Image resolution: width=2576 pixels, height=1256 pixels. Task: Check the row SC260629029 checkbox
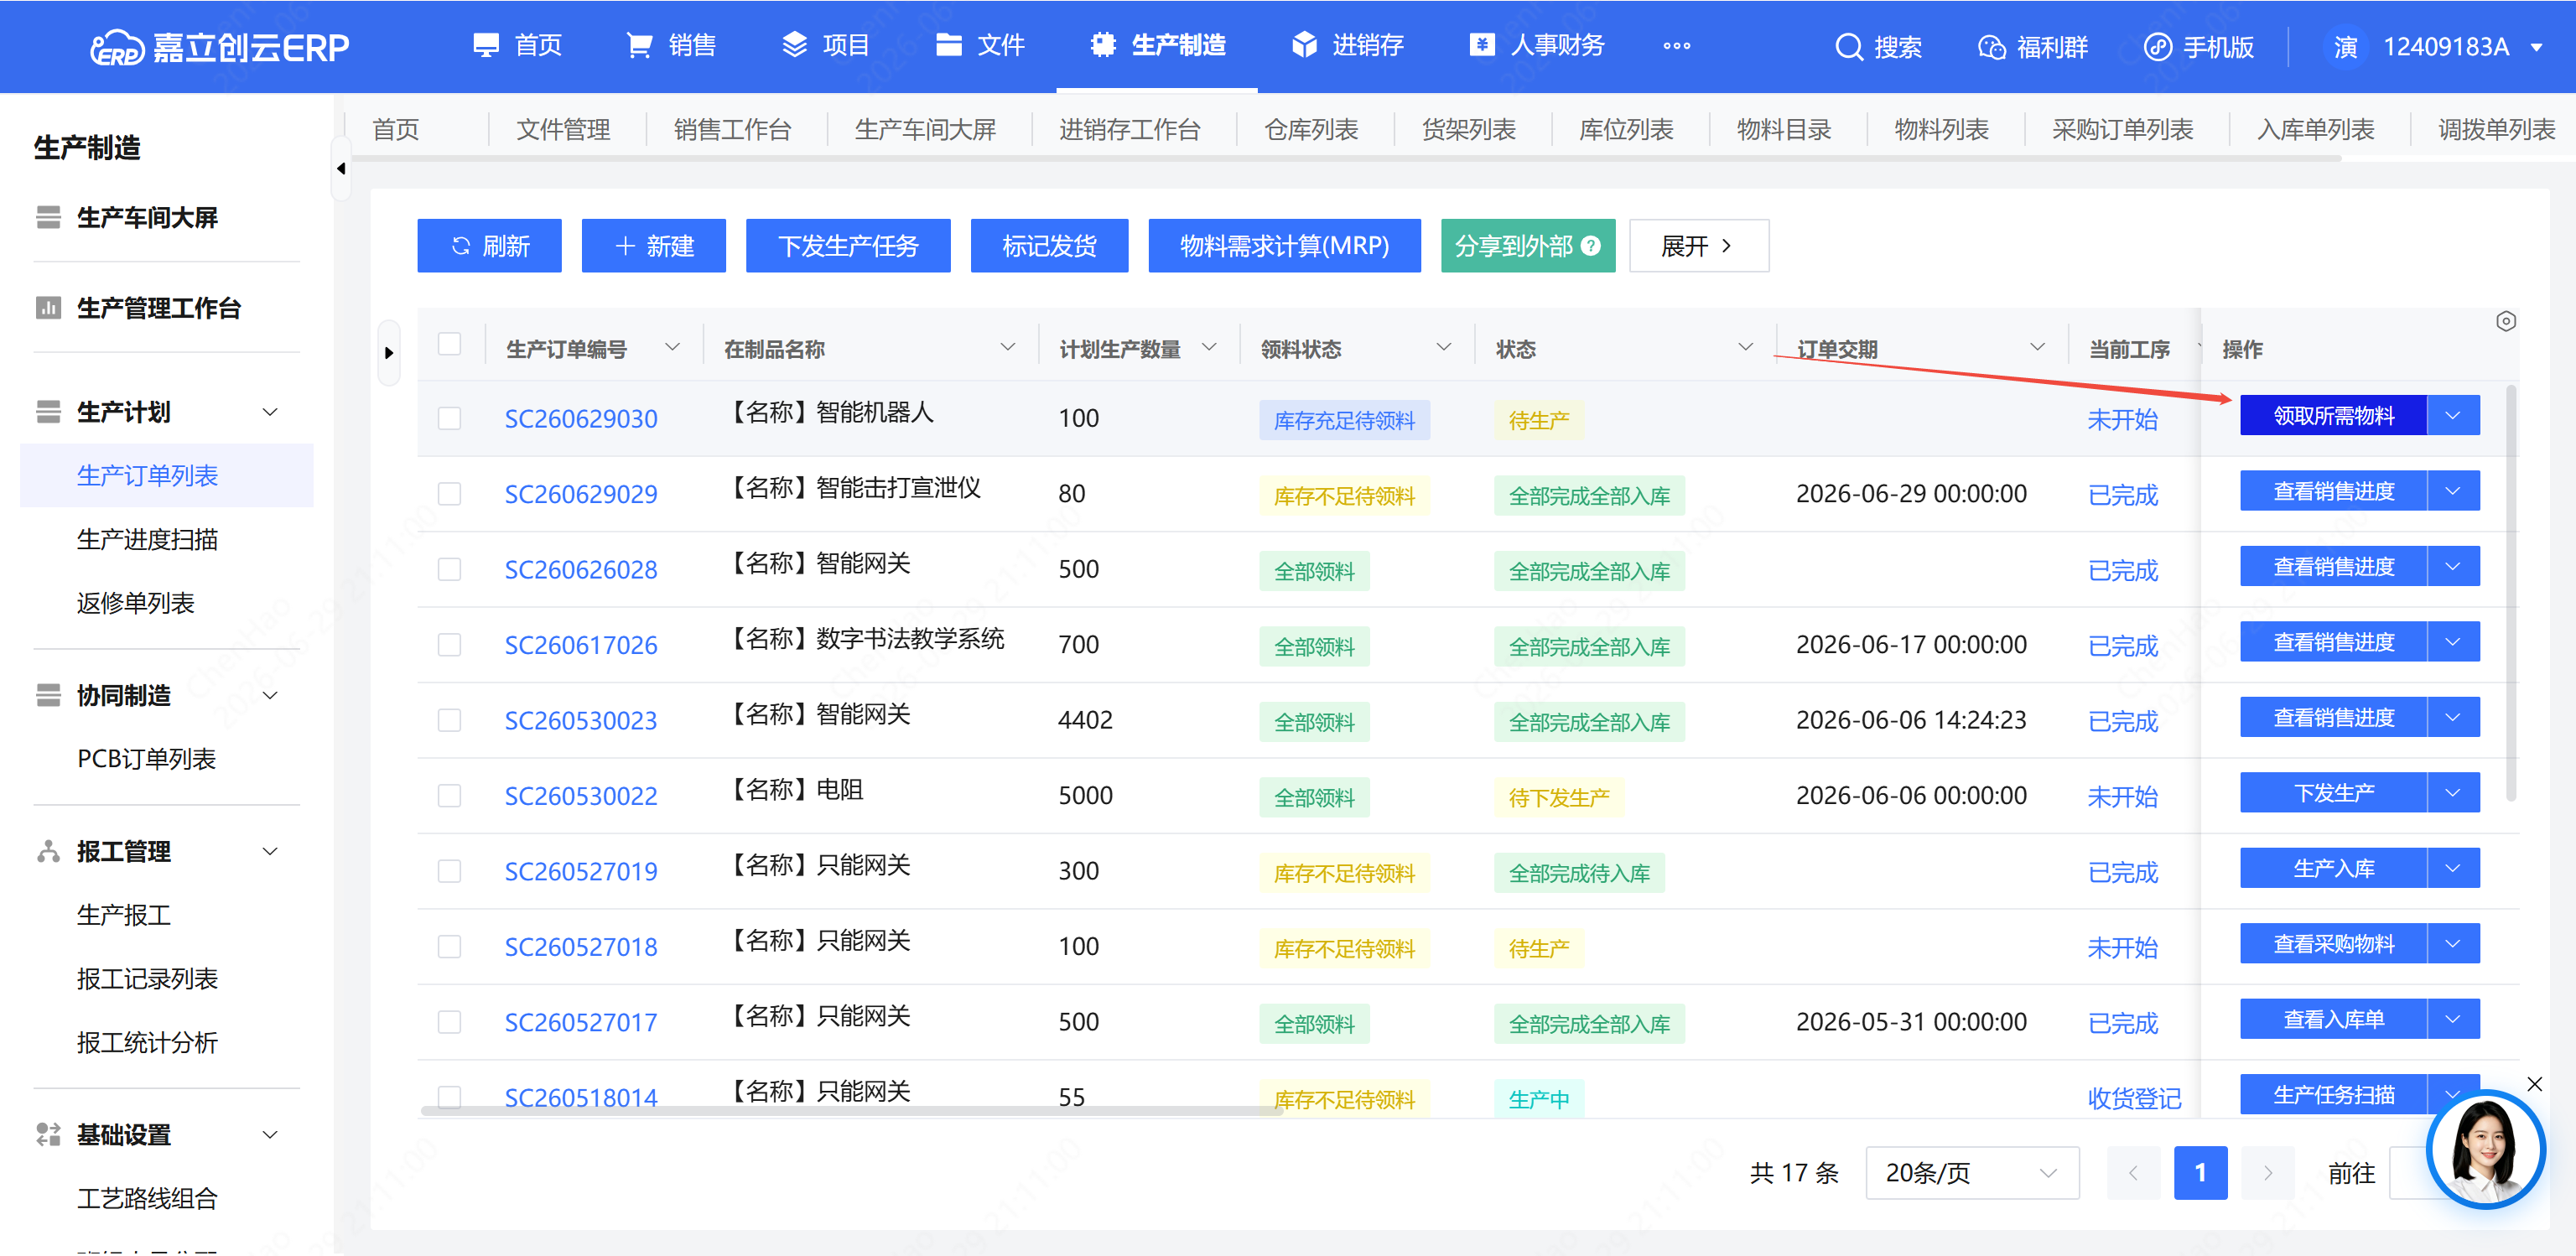(450, 494)
